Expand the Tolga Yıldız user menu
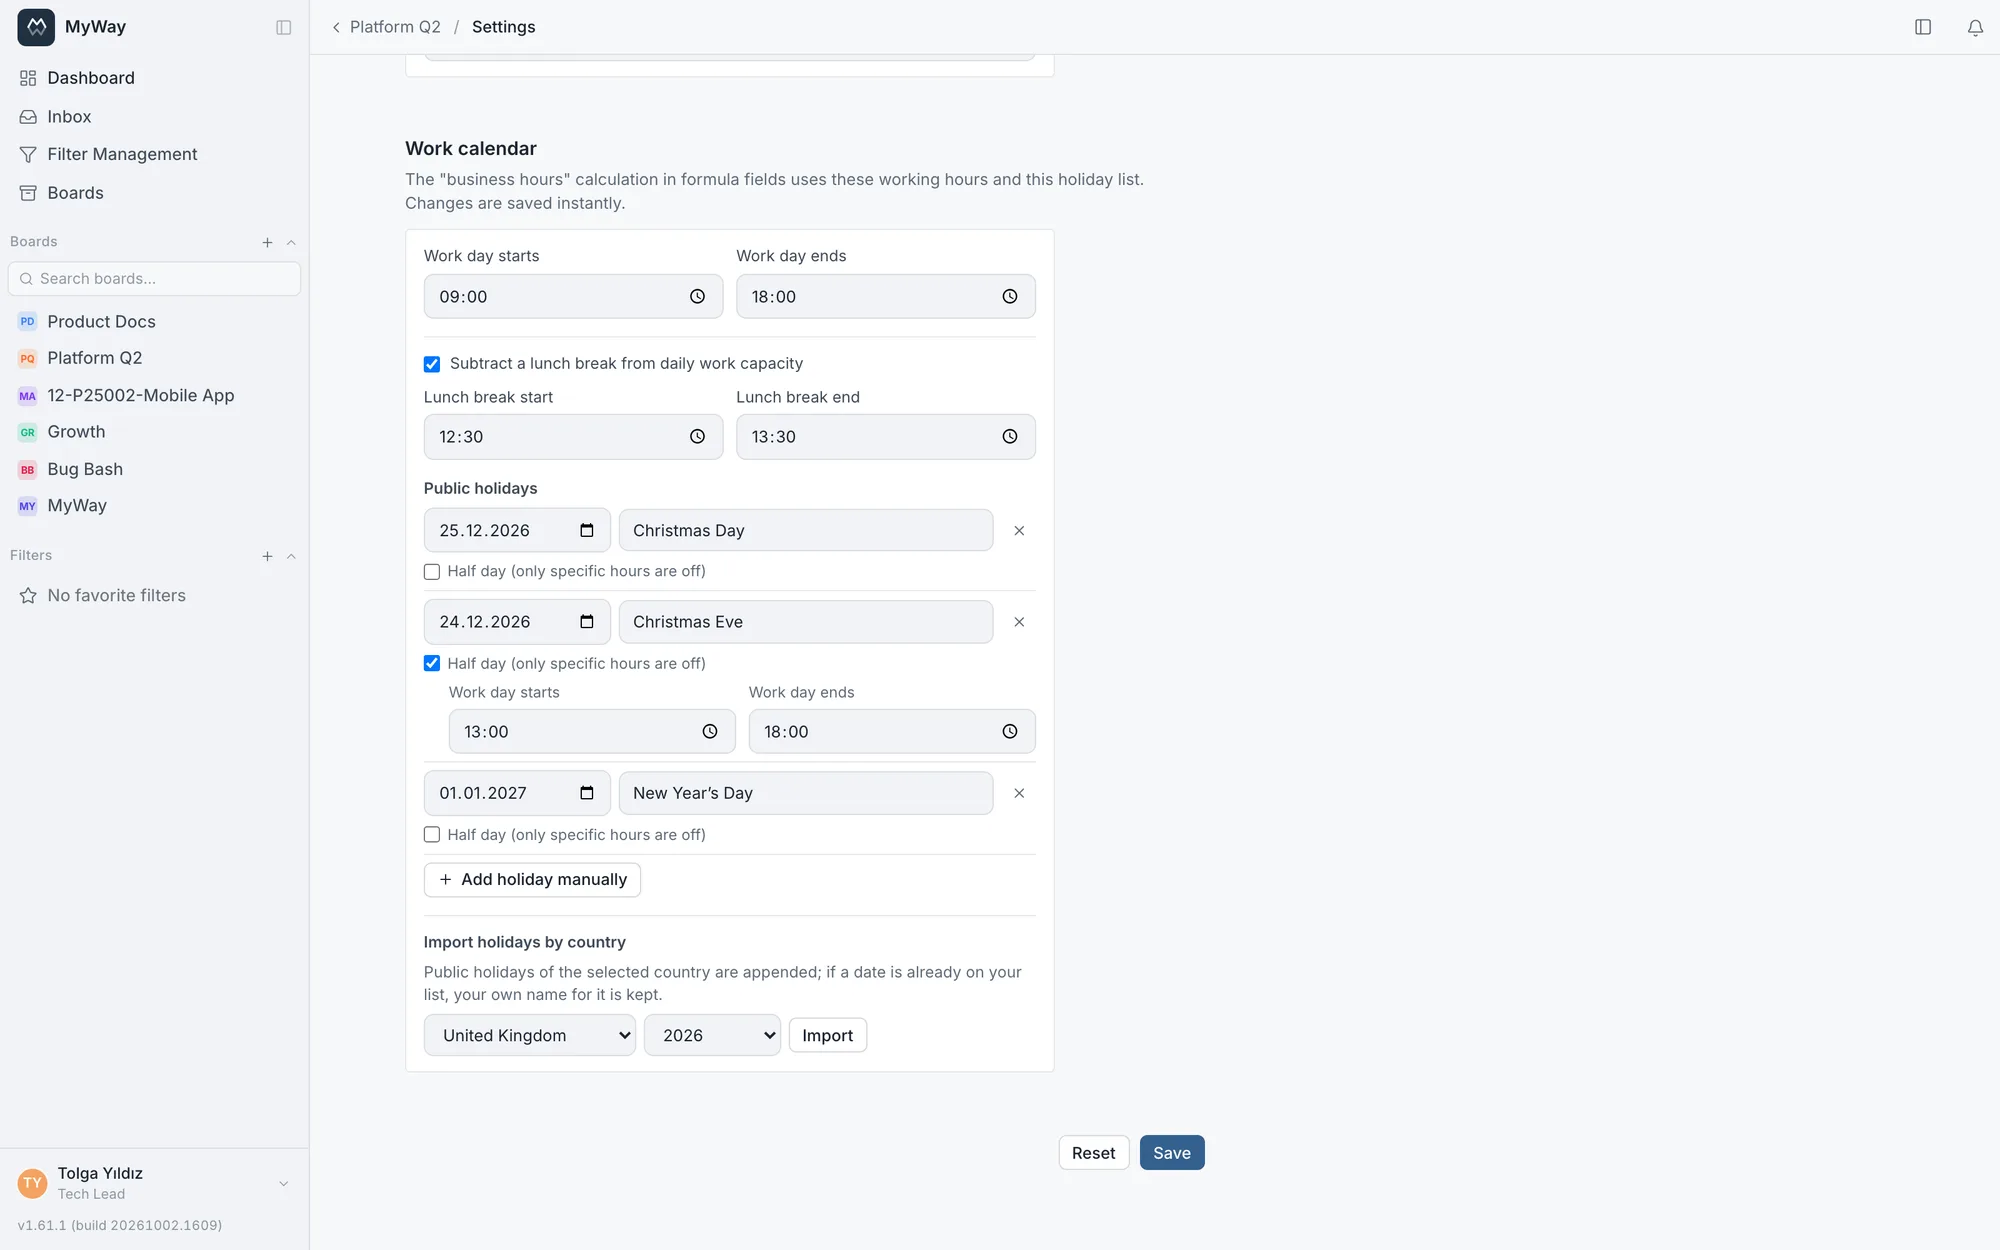The width and height of the screenshot is (2000, 1250). click(284, 1183)
